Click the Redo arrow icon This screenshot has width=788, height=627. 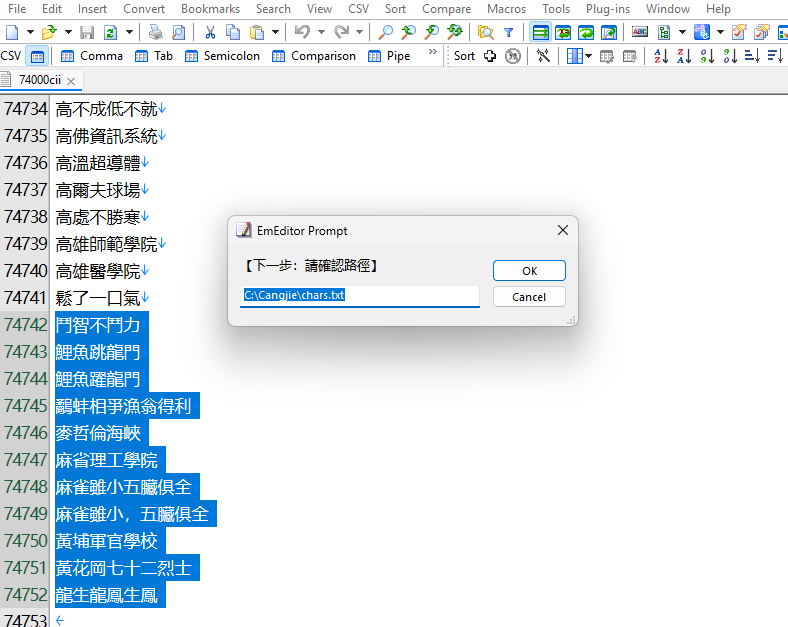click(342, 33)
